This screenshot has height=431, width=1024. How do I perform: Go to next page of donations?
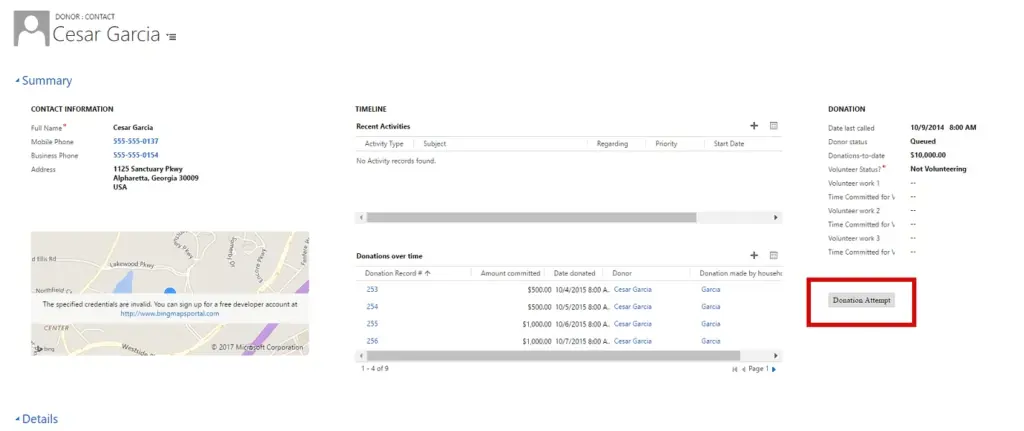(774, 369)
